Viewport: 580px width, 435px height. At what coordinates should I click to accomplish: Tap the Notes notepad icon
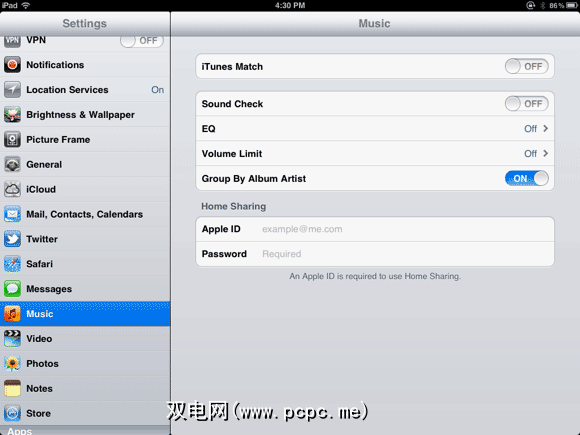[12, 388]
